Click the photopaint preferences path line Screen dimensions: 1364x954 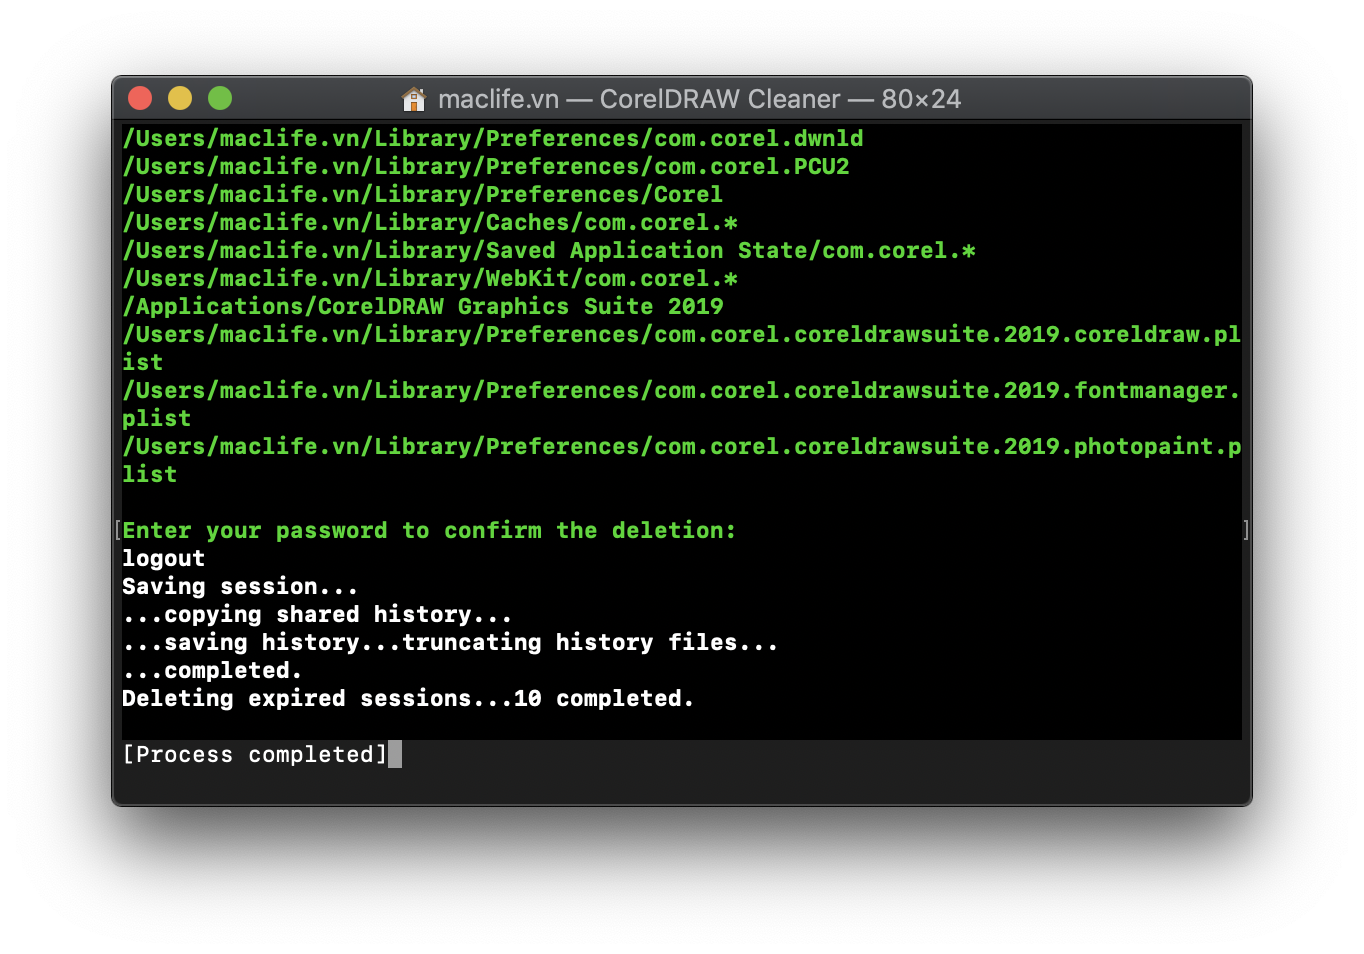[680, 447]
